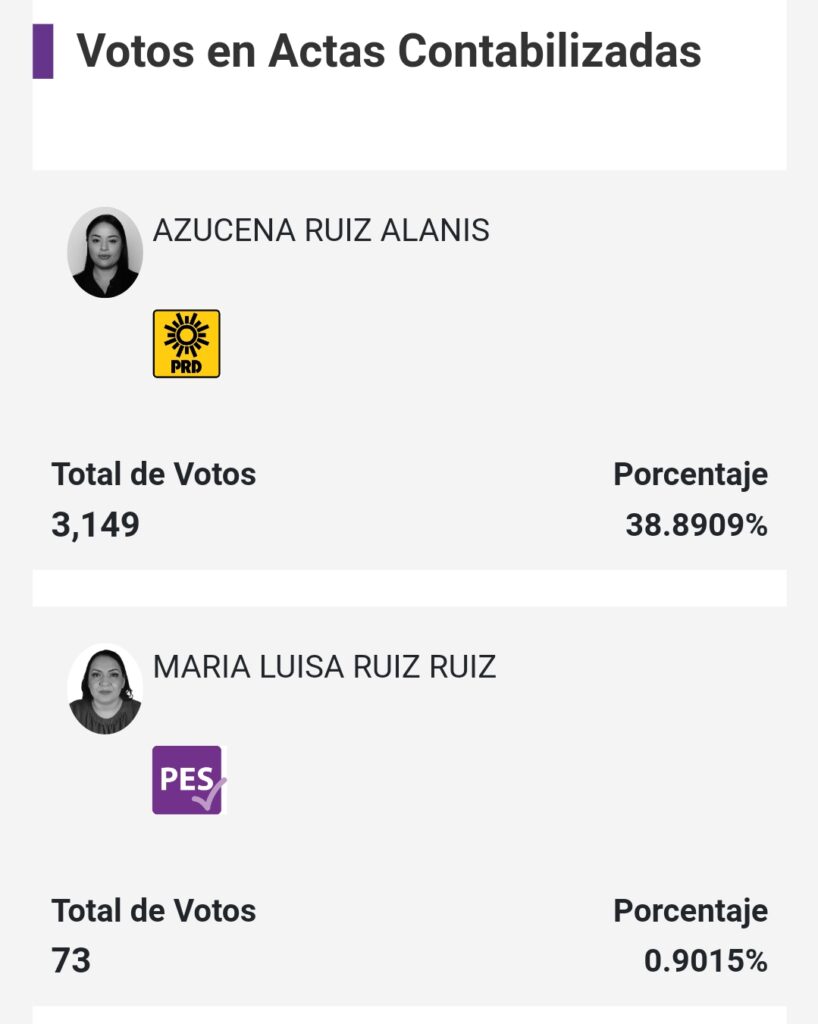Select the 3,149 vote count
Viewport: 818px width, 1024px height.
tap(96, 525)
